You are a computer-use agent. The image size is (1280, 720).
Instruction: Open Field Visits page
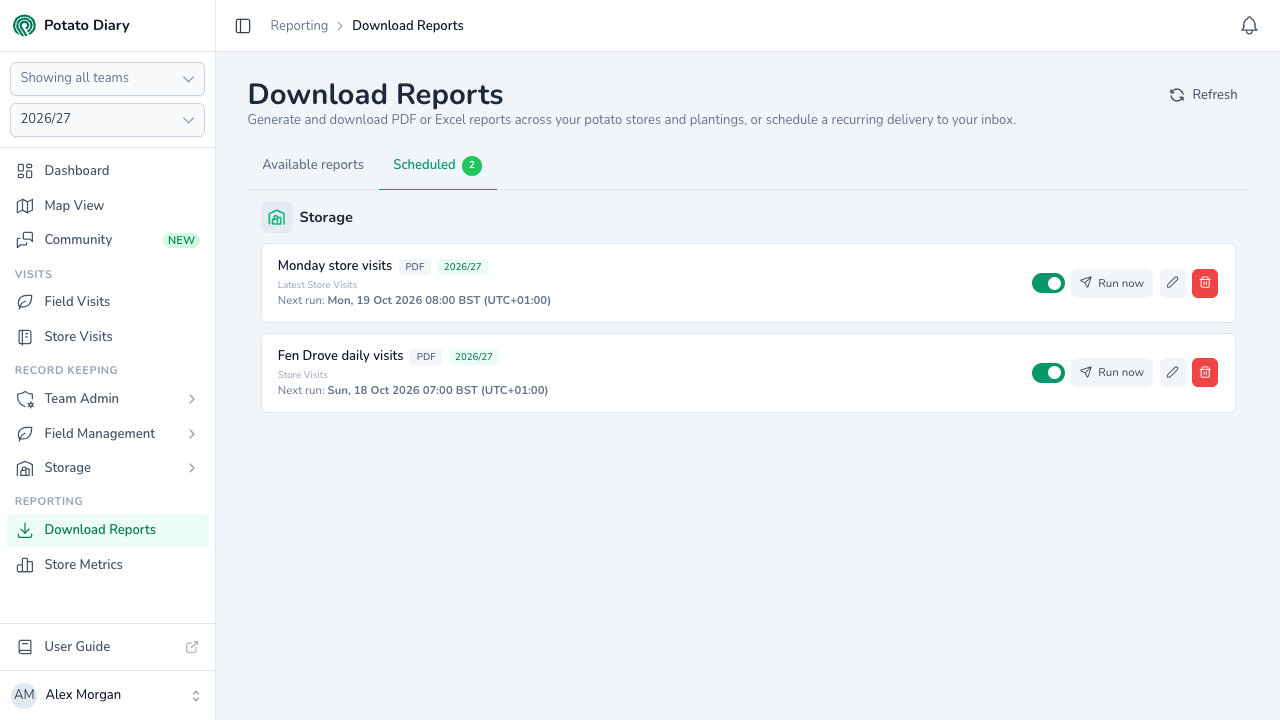108,302
